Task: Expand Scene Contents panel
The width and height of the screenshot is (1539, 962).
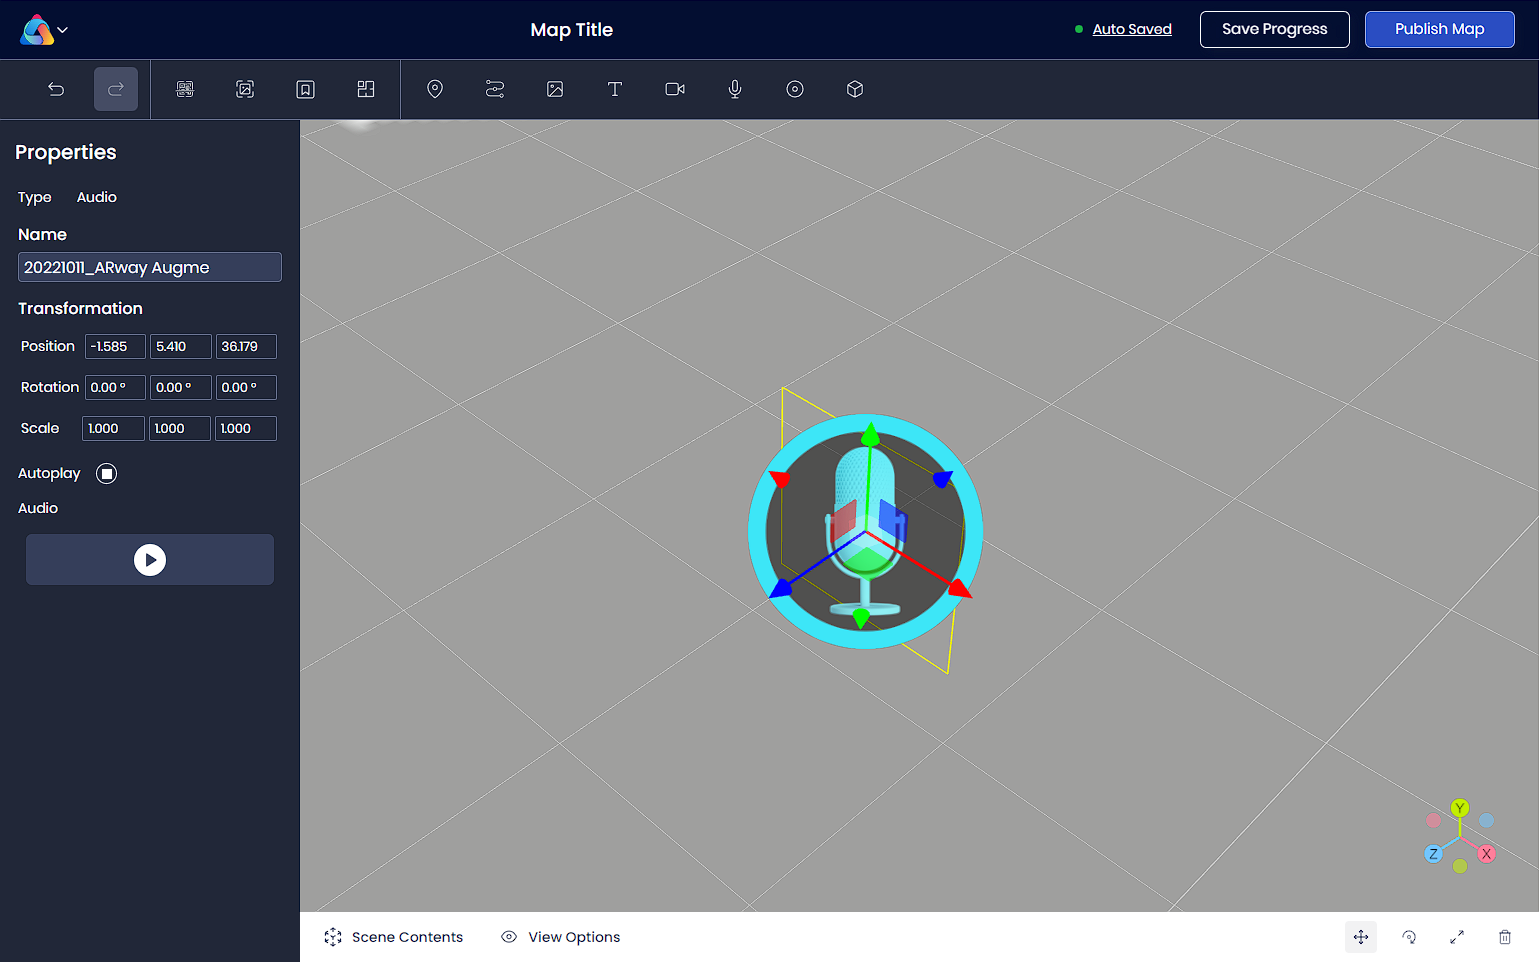Action: point(394,937)
